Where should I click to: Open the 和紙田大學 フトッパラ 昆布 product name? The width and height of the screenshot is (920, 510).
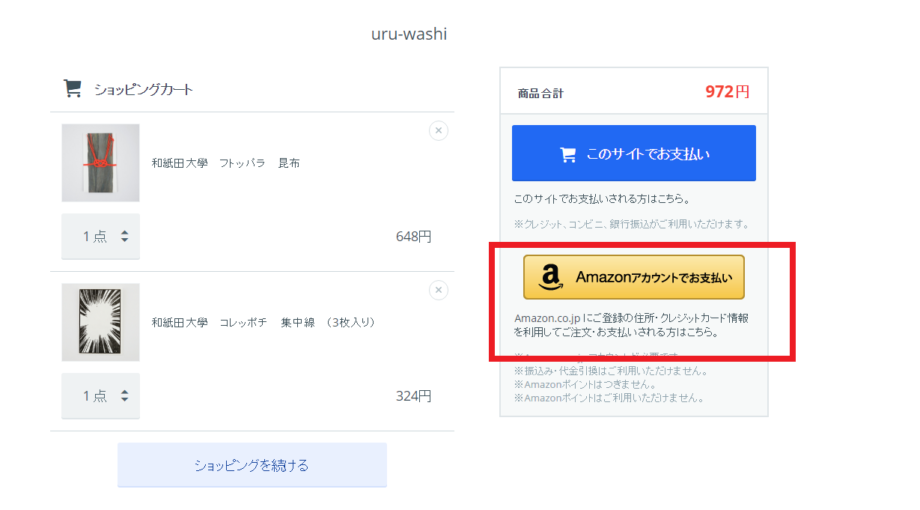(x=225, y=163)
